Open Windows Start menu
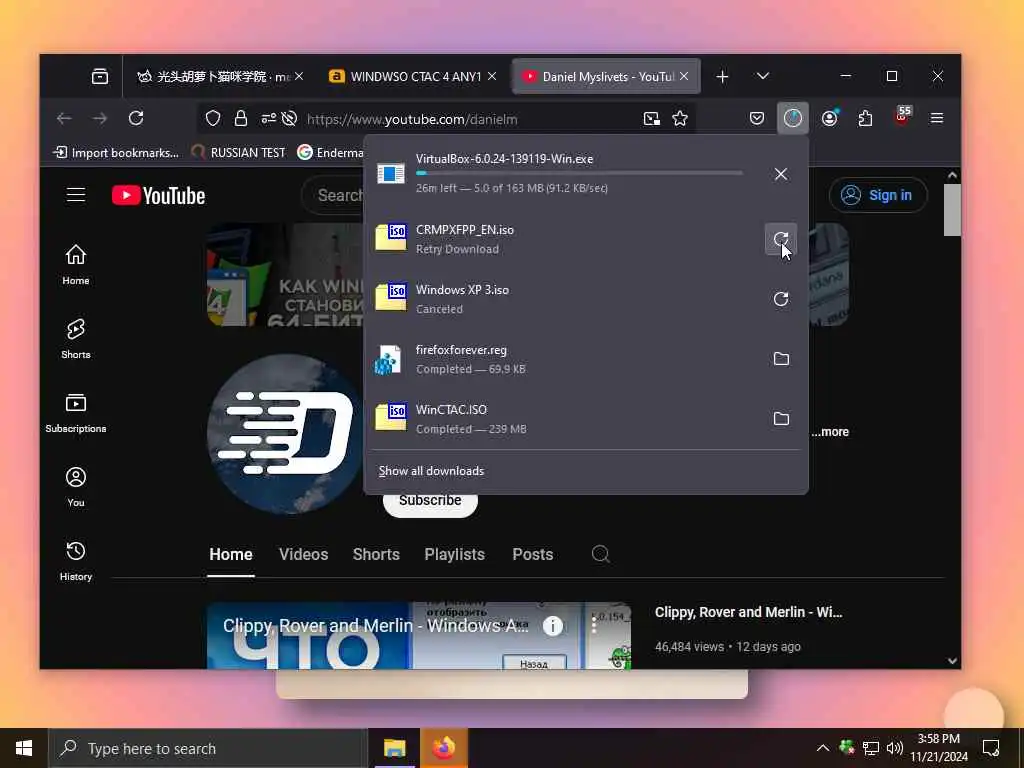The width and height of the screenshot is (1024, 768). click(24, 748)
